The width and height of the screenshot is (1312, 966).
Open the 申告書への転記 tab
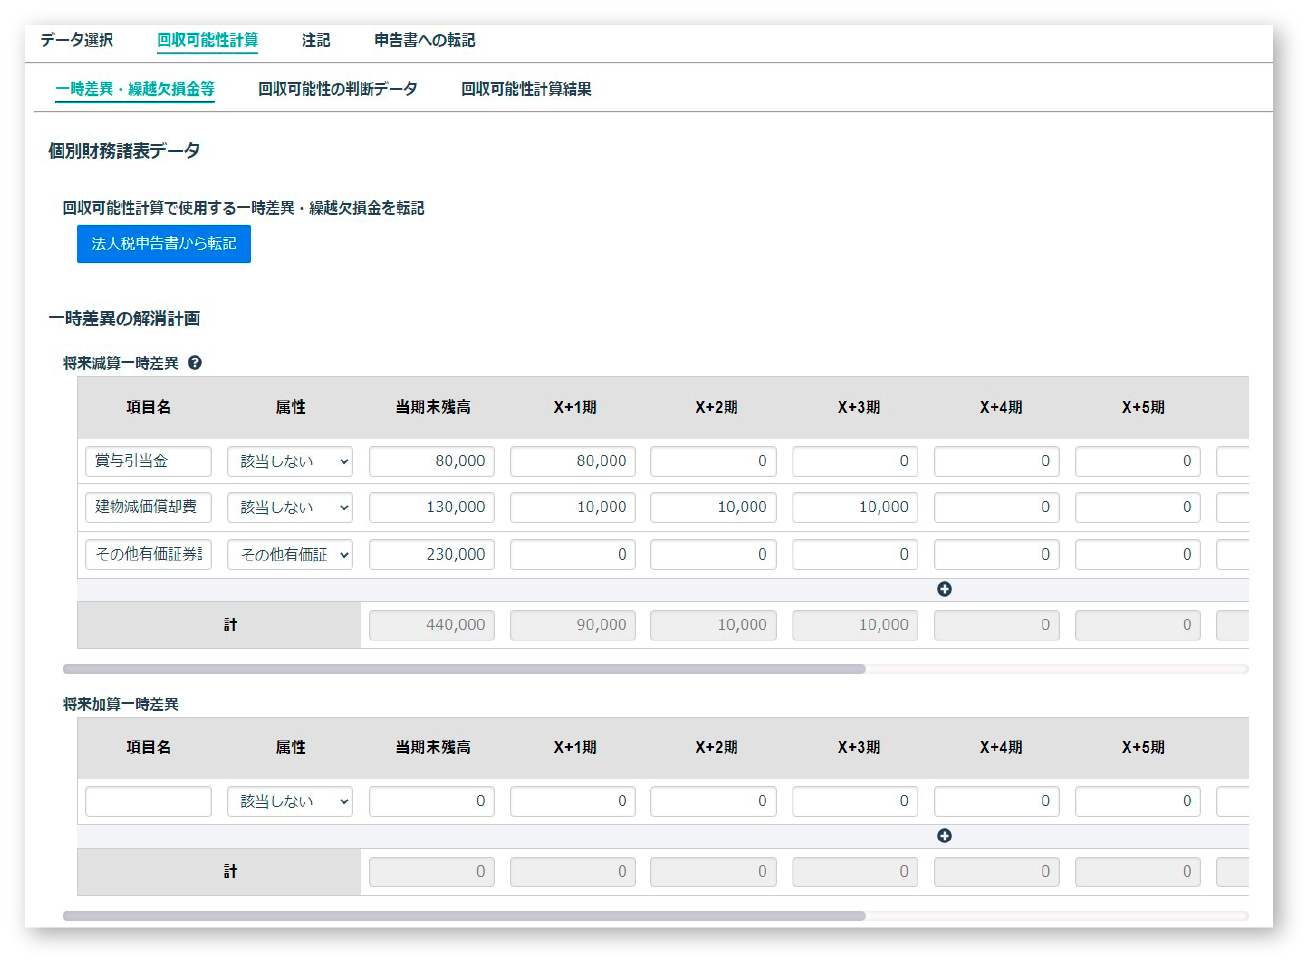click(424, 40)
